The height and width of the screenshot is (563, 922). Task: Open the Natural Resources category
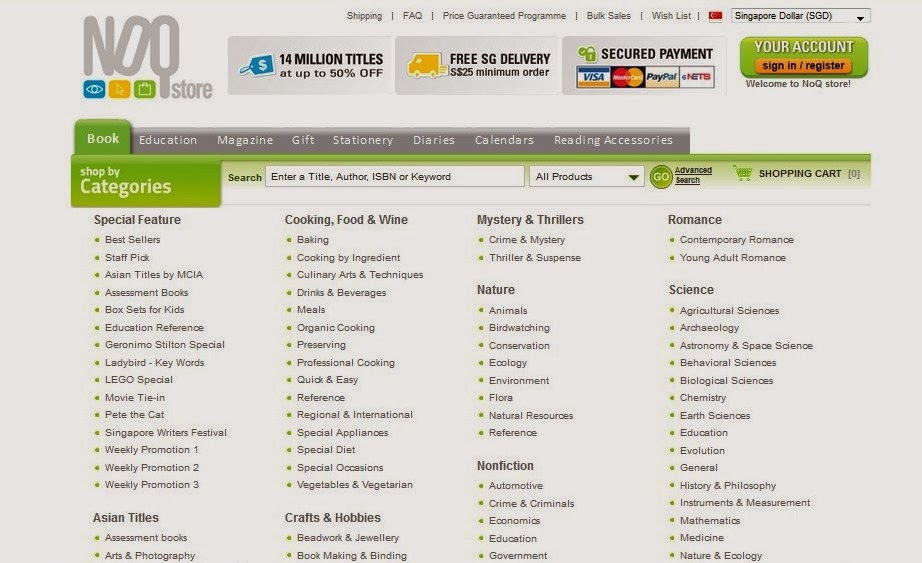tap(531, 415)
